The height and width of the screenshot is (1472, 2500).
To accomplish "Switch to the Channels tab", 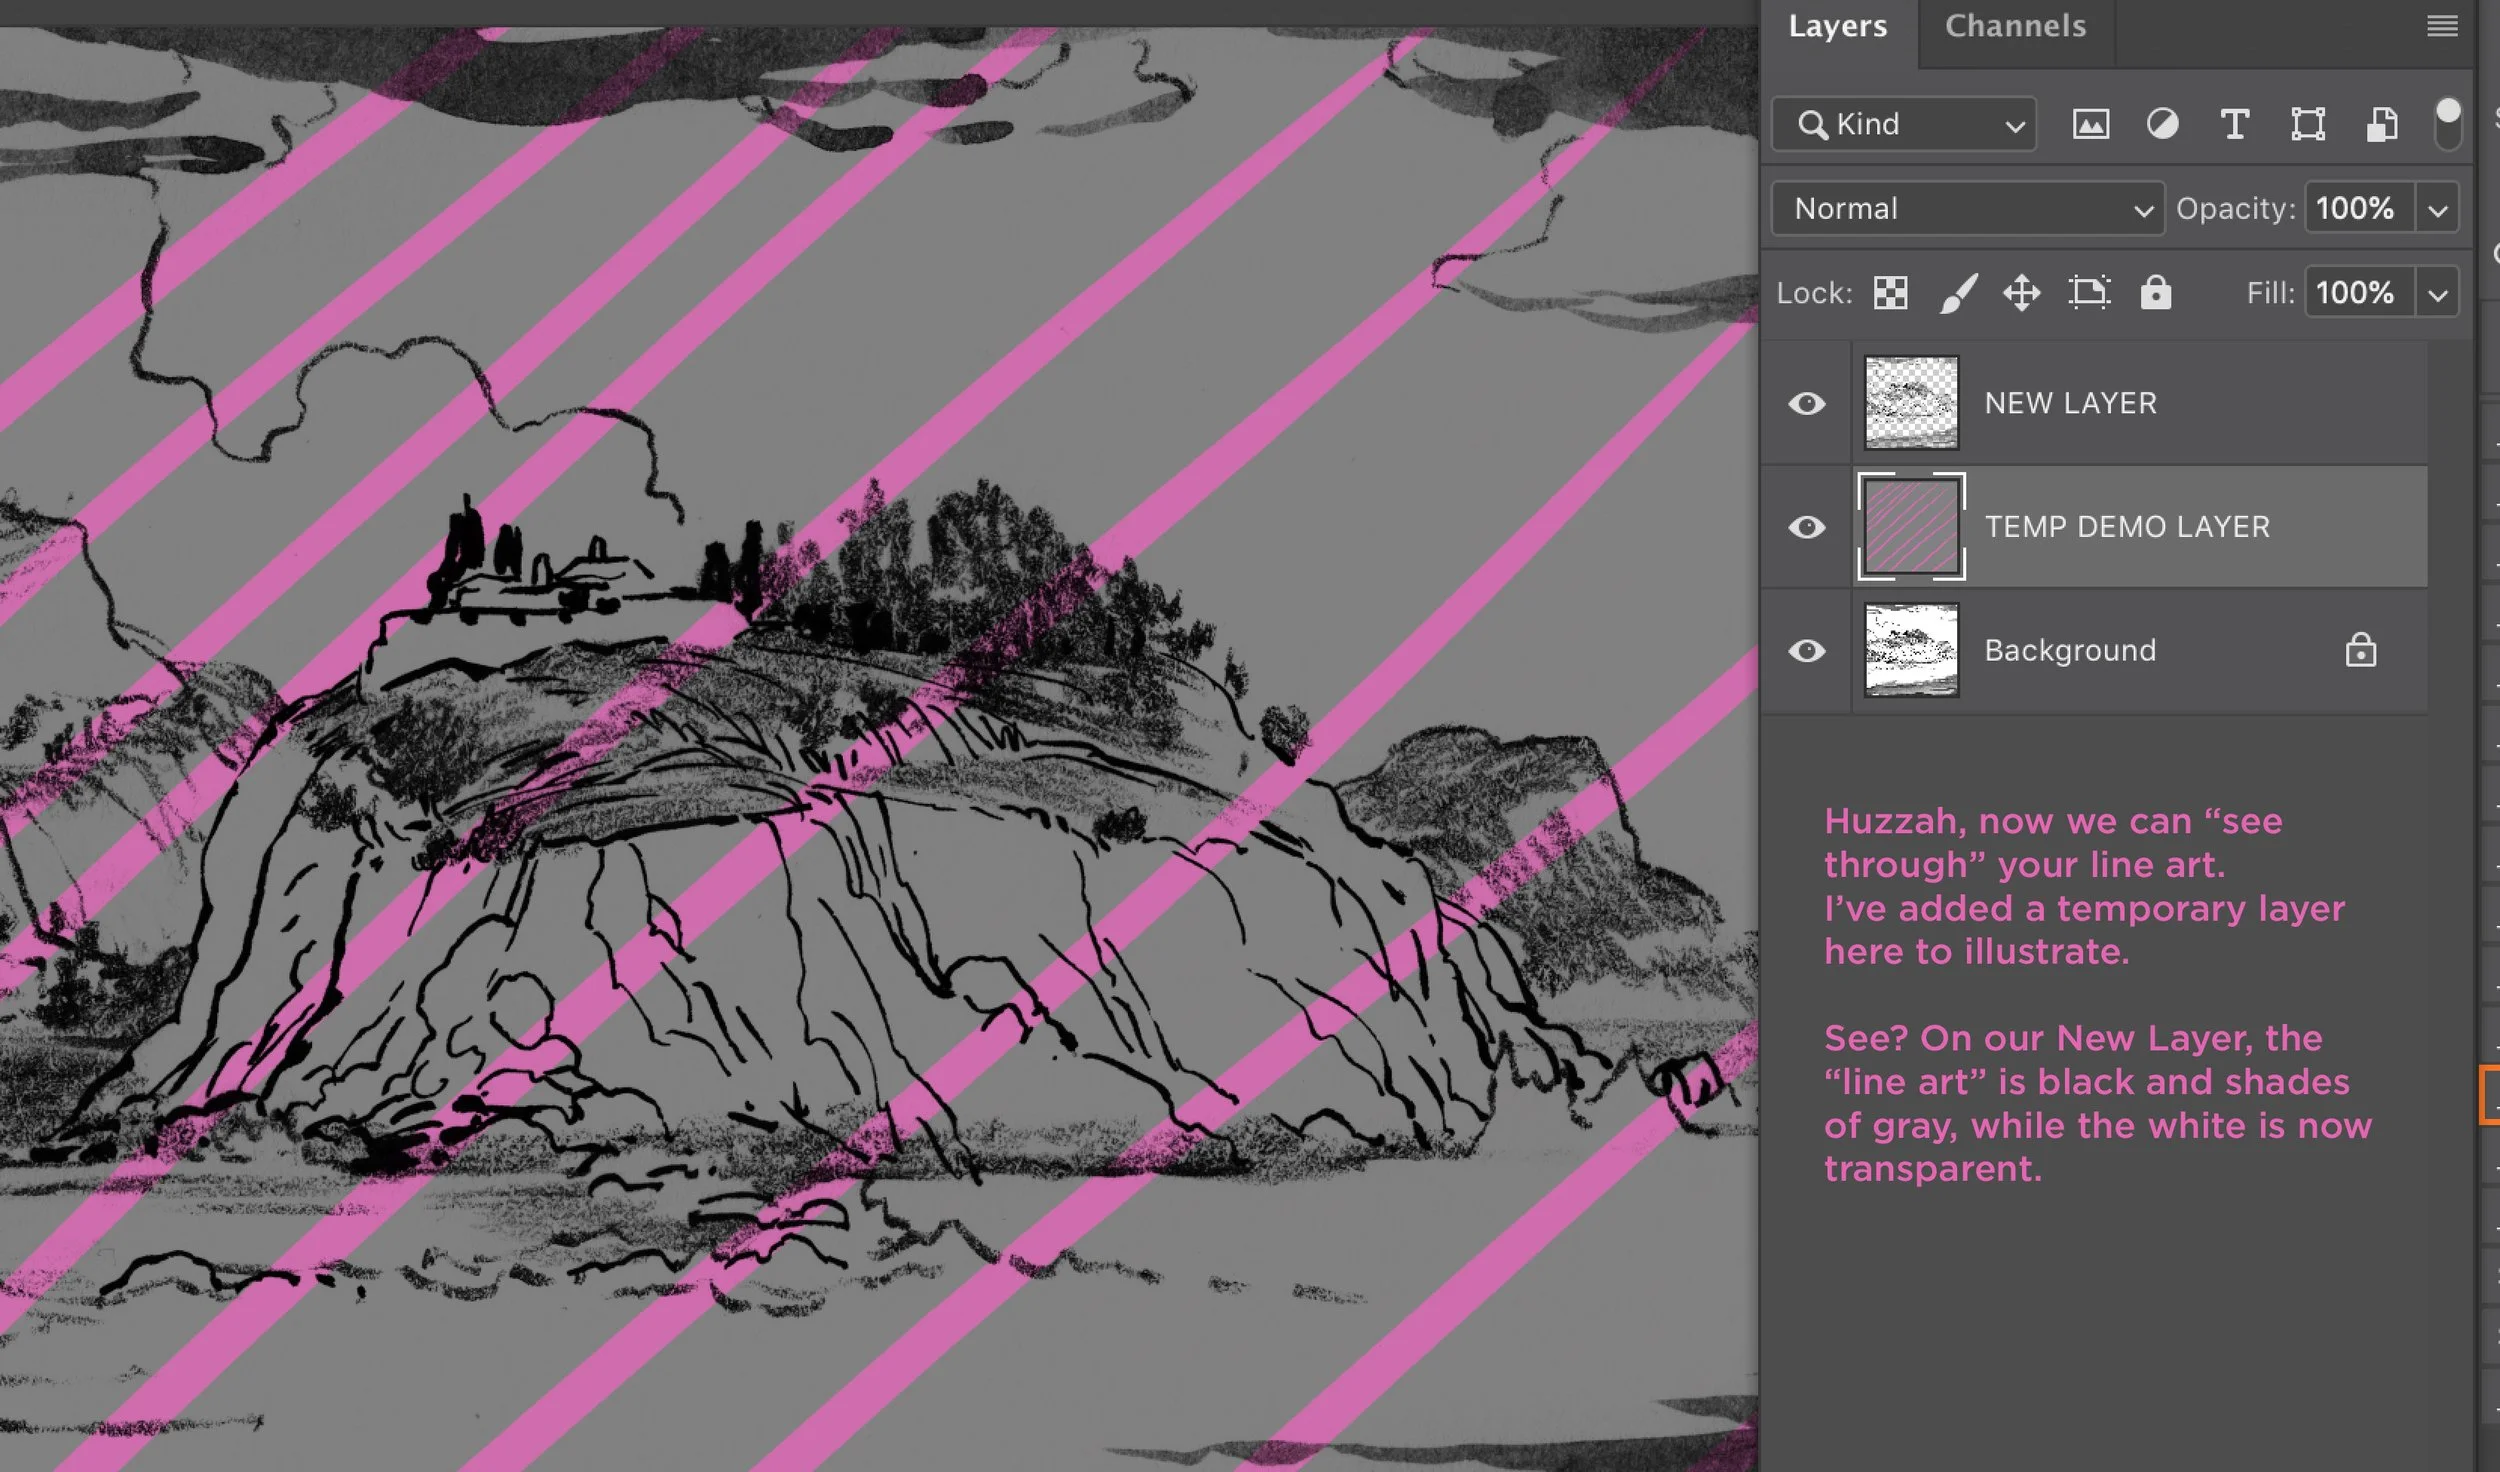I will (x=2015, y=26).
